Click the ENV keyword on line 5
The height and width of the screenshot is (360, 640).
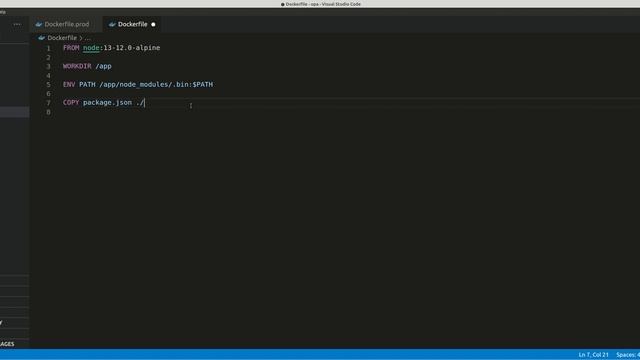tap(69, 84)
